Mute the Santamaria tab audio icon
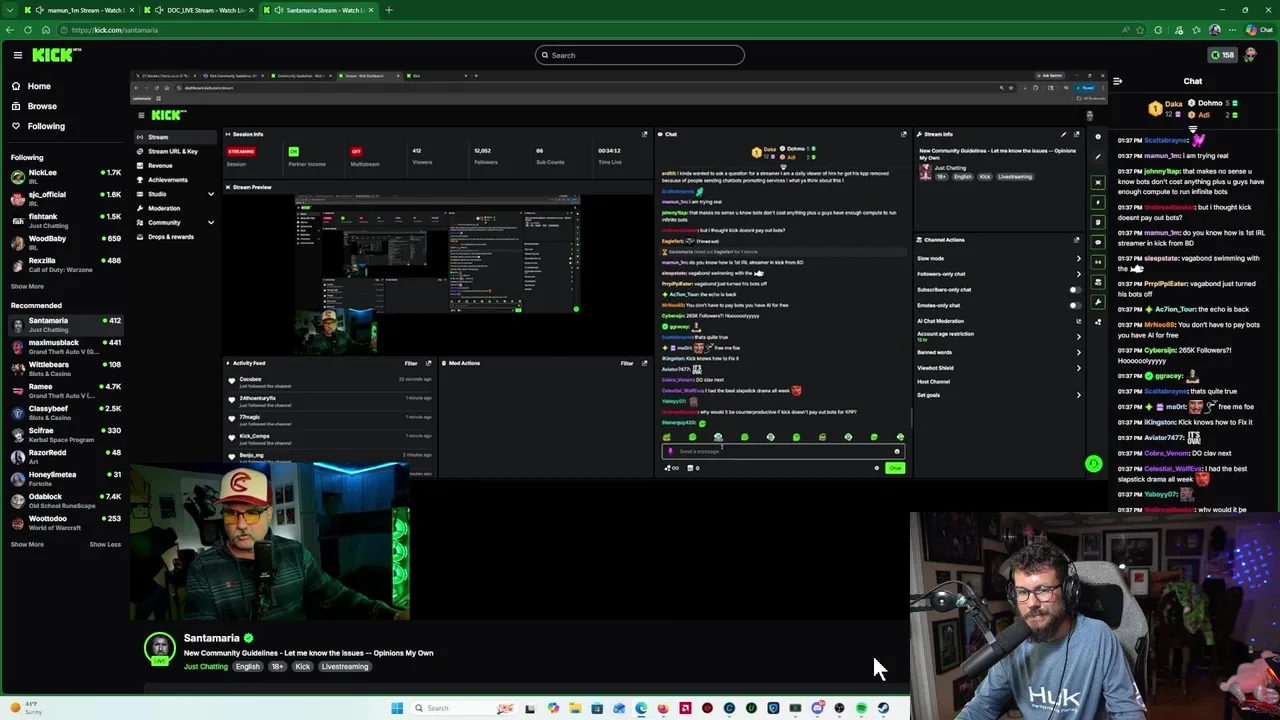Image resolution: width=1280 pixels, height=720 pixels. (278, 10)
